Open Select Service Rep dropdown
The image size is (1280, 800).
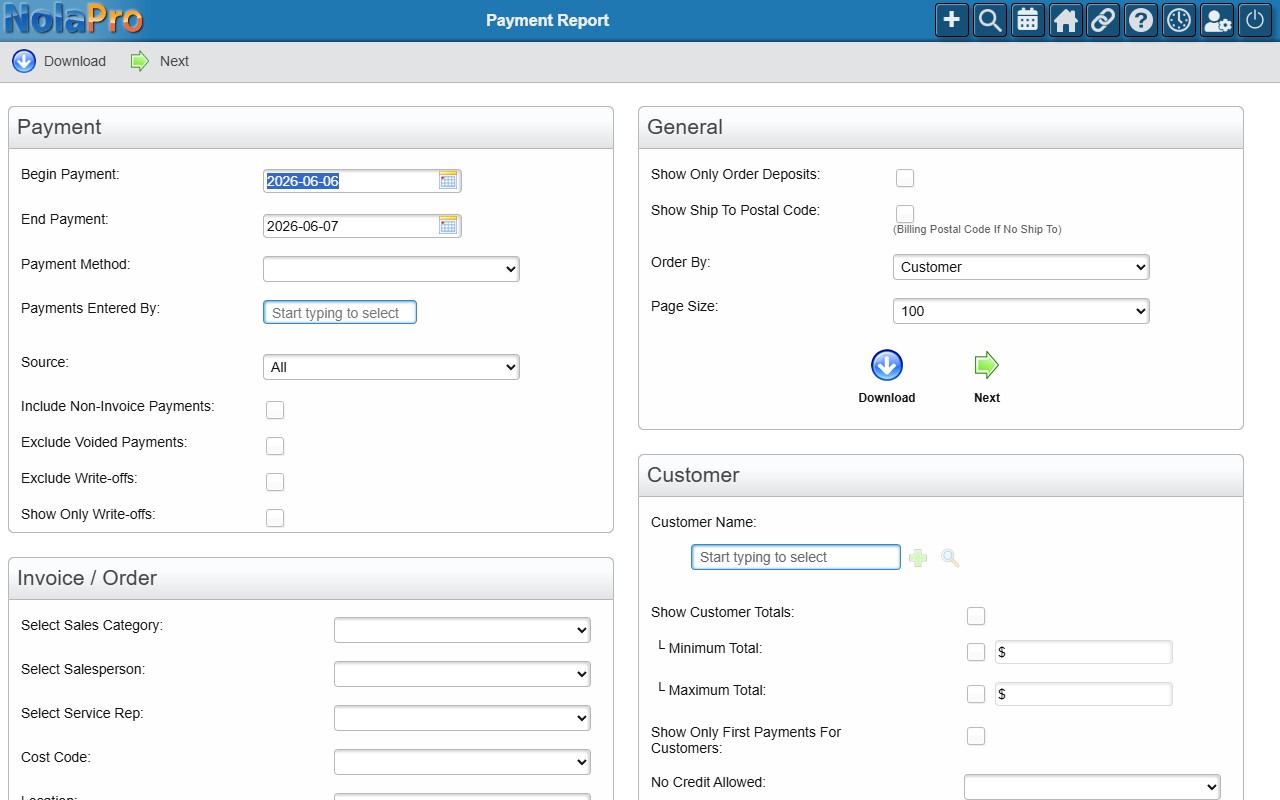click(462, 718)
